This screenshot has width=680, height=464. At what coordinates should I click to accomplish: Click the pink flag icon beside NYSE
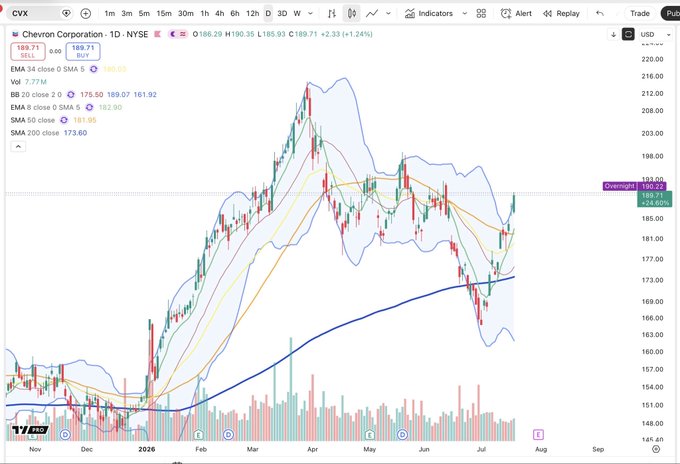157,34
